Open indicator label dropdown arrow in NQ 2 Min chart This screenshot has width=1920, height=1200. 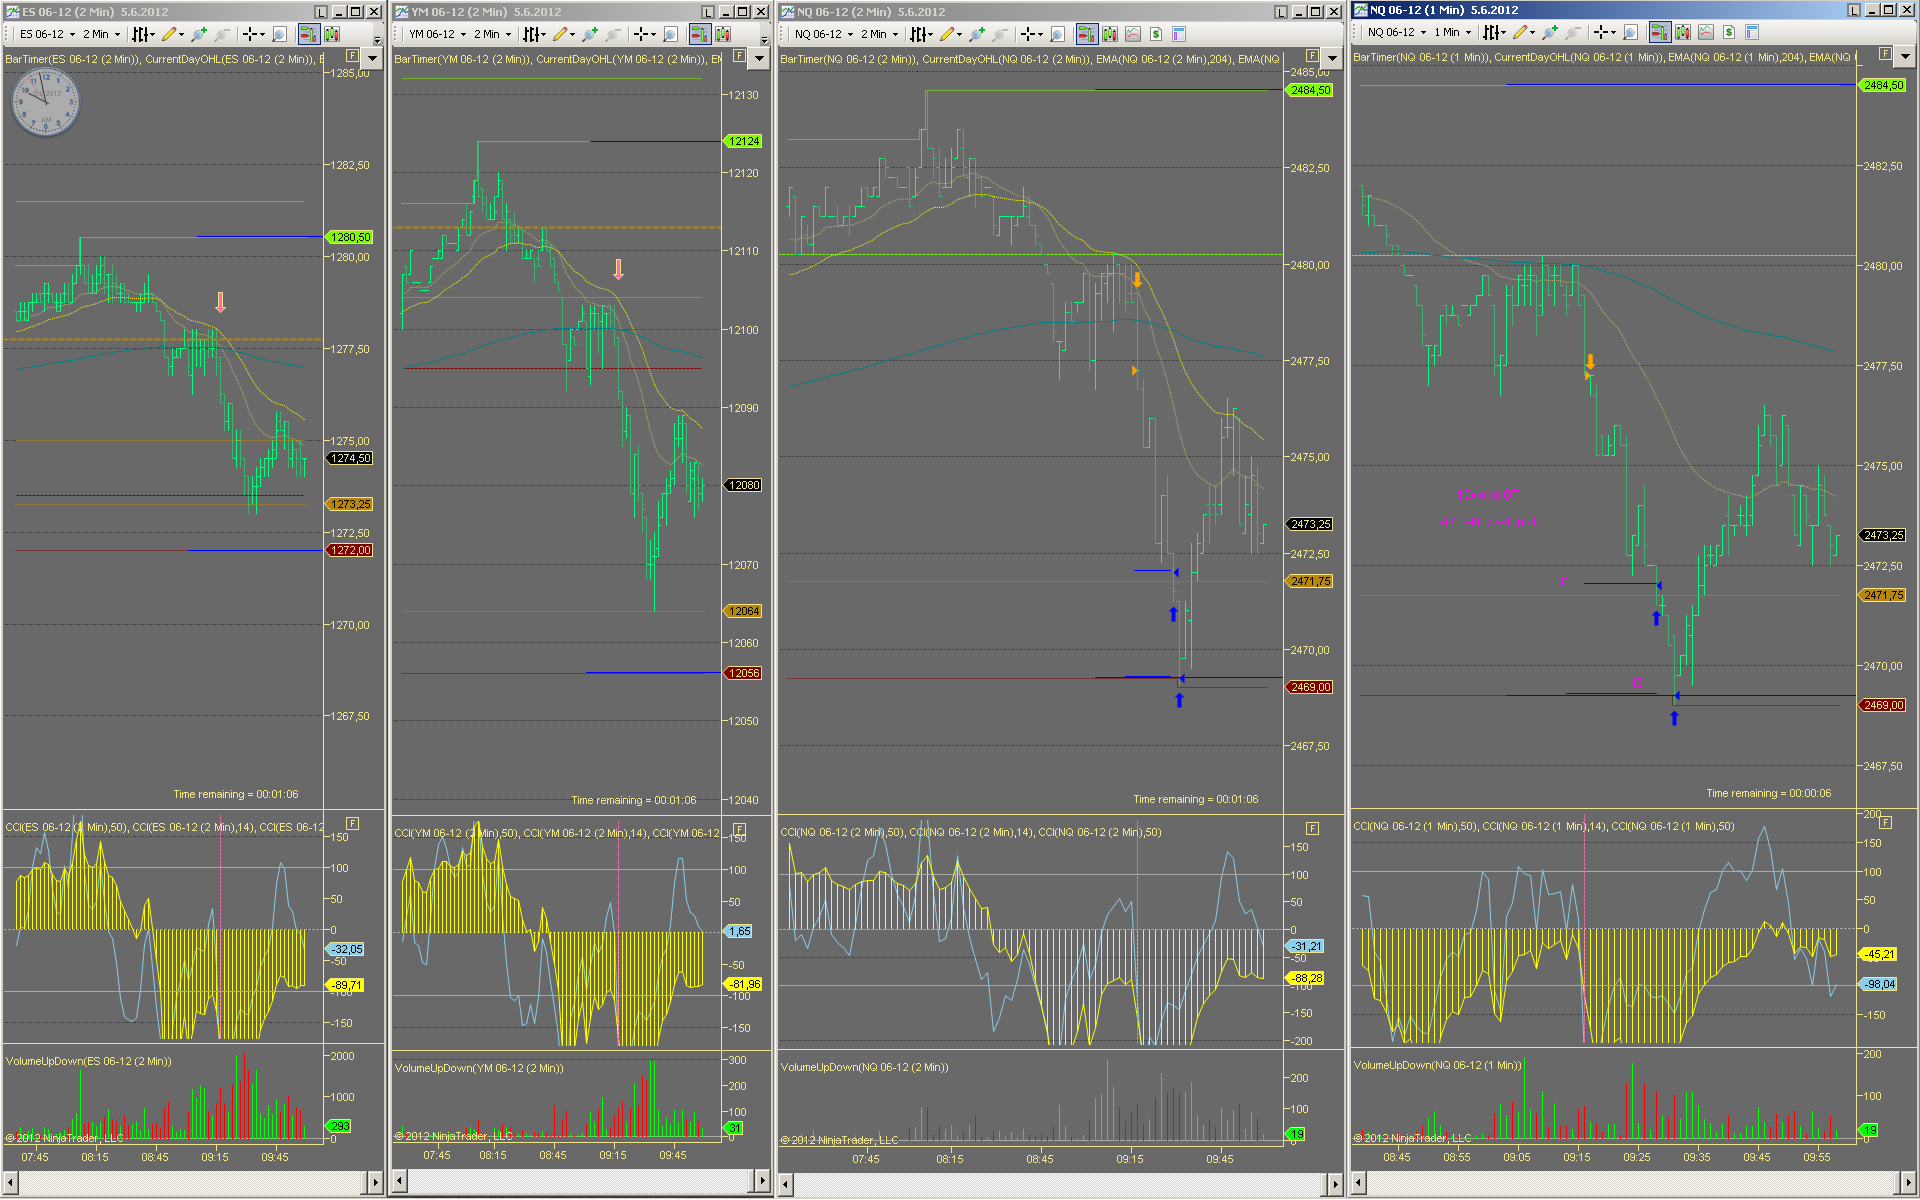pyautogui.click(x=1332, y=58)
